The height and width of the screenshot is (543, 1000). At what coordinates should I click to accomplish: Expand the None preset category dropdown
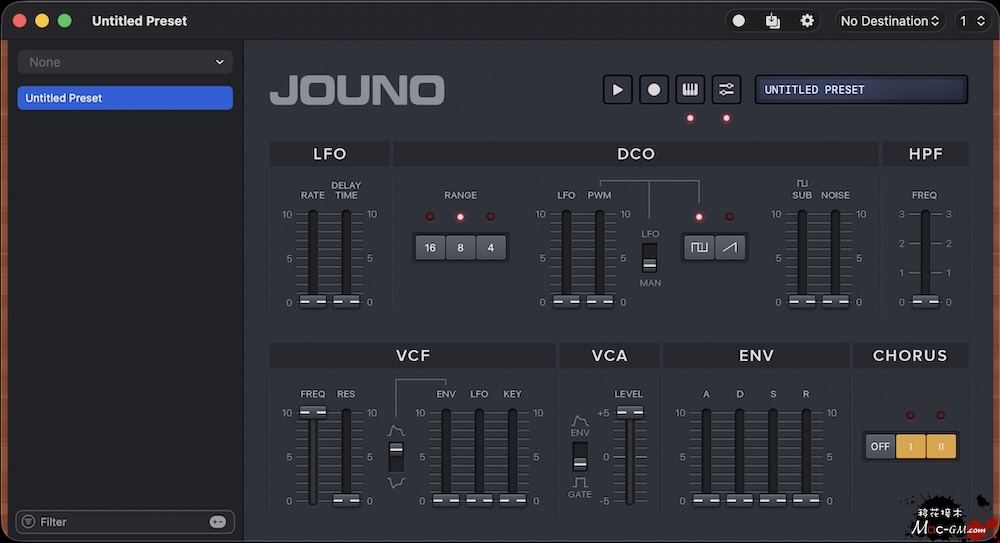coord(125,62)
